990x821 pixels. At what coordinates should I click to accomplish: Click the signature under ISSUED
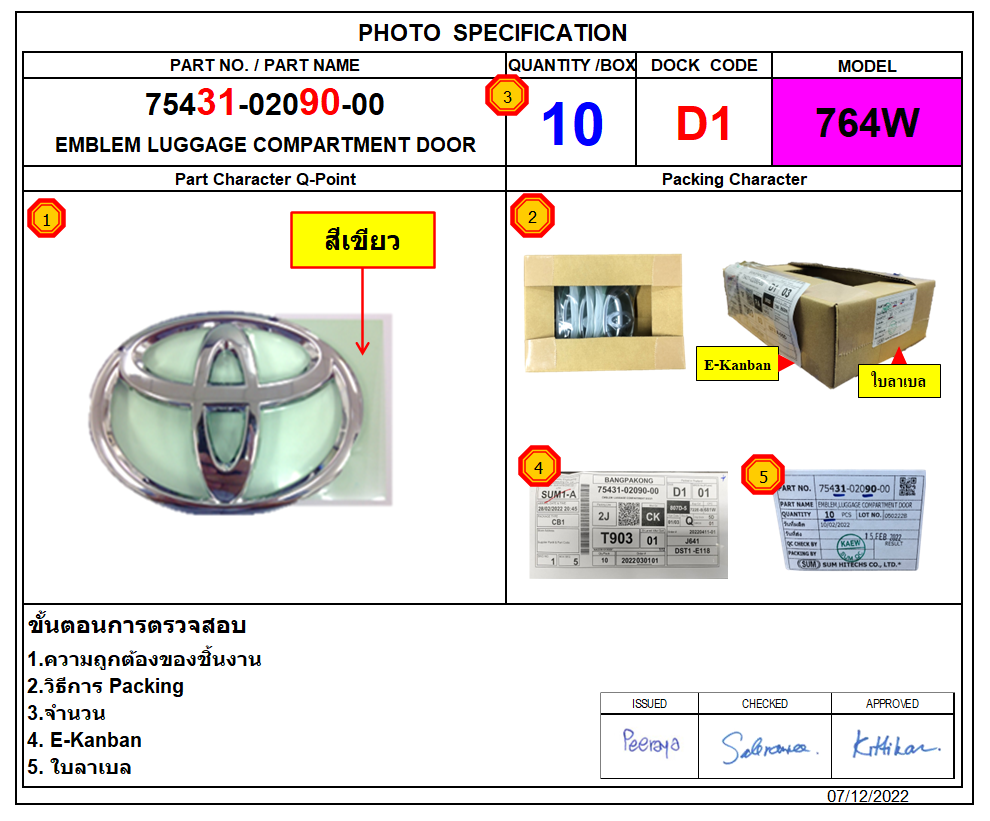point(650,742)
